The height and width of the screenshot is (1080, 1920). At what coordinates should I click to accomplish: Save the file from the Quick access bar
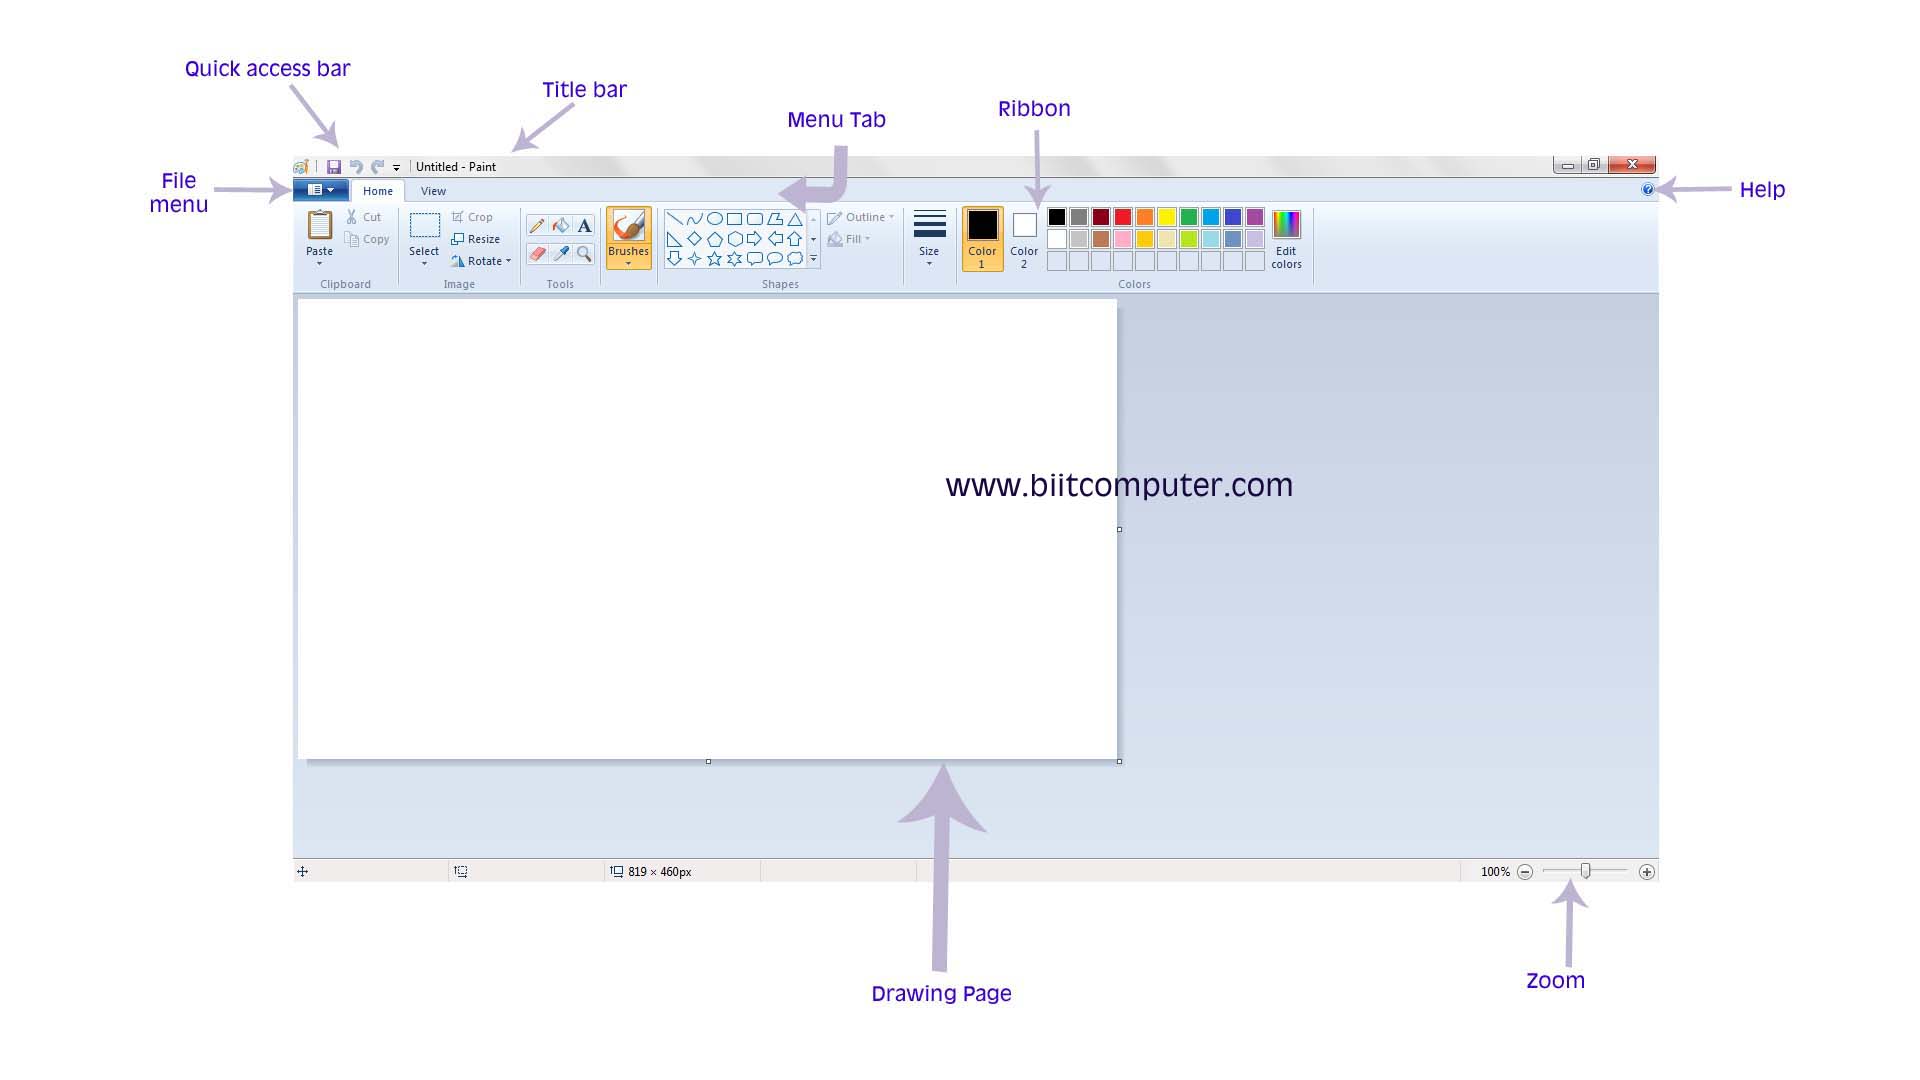335,165
